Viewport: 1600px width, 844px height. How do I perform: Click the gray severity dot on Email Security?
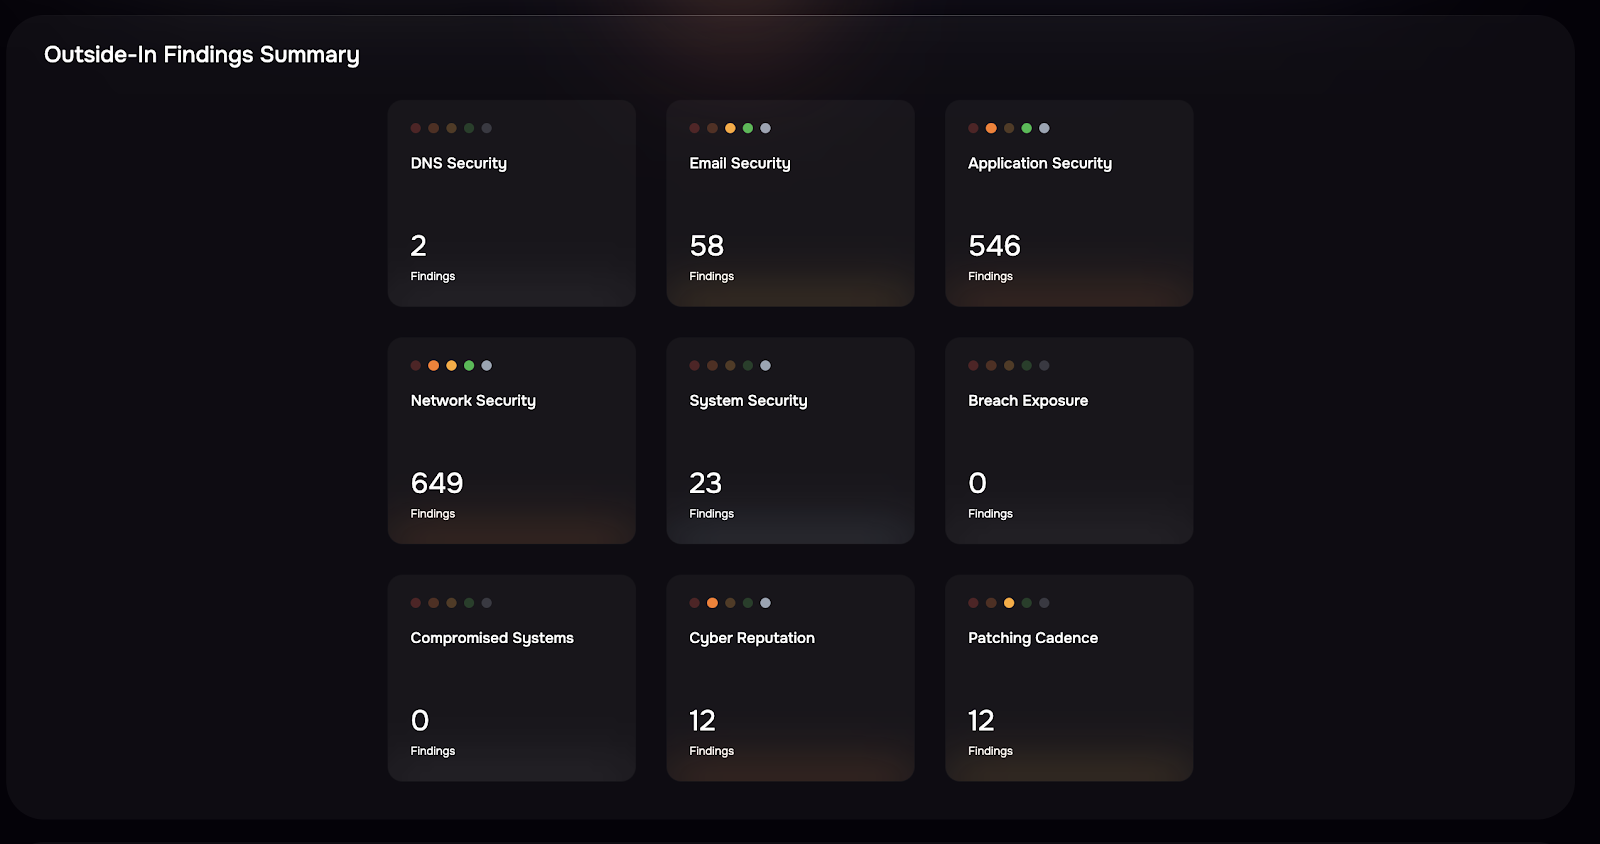[x=766, y=128]
